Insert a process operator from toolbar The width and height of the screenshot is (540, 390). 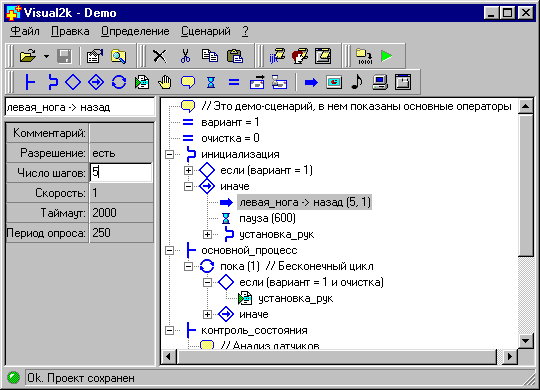pos(30,82)
